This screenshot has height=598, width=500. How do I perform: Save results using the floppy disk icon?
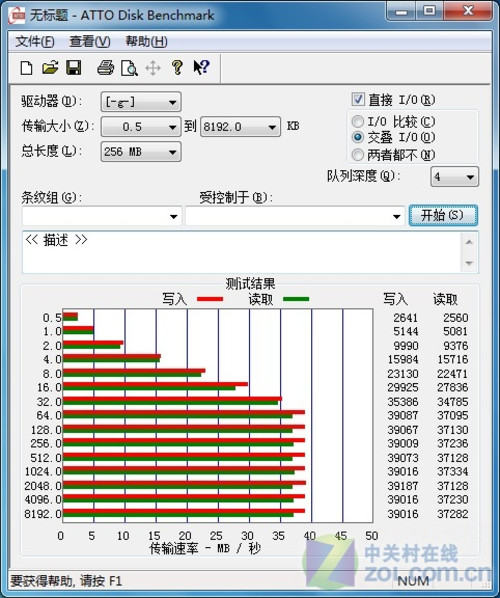click(74, 68)
